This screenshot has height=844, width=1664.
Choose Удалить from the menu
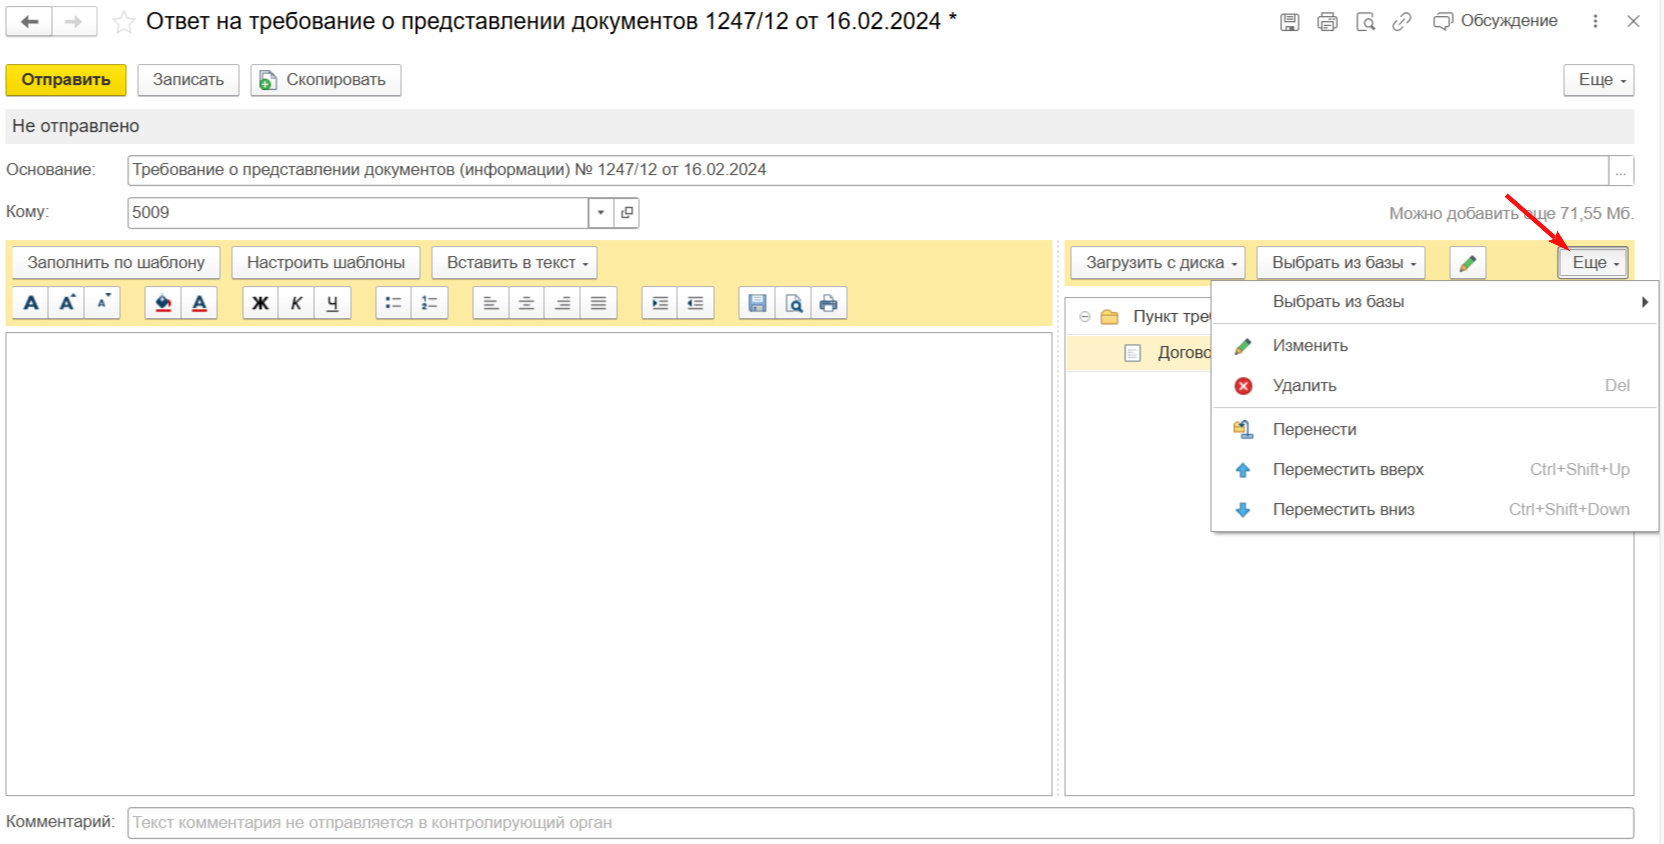point(1434,386)
